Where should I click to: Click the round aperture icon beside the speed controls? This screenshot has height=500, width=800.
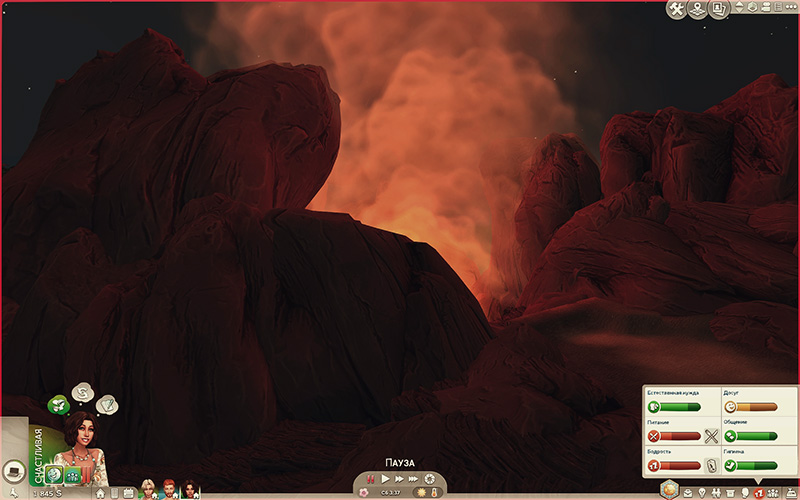[430, 479]
